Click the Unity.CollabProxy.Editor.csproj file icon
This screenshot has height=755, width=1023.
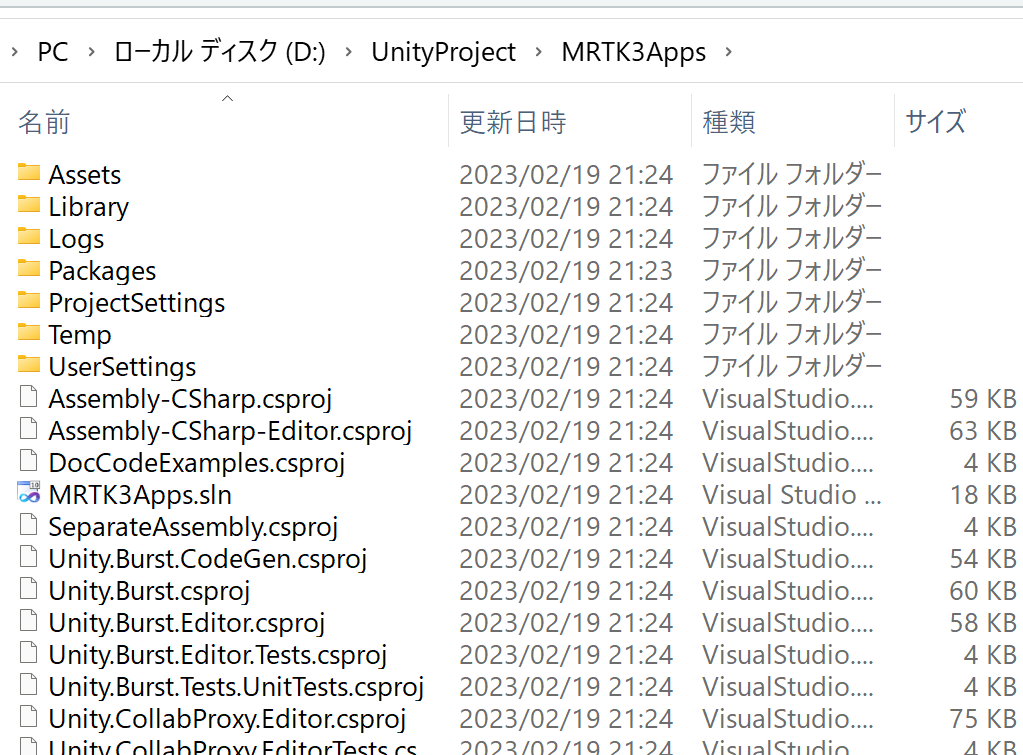pos(29,716)
